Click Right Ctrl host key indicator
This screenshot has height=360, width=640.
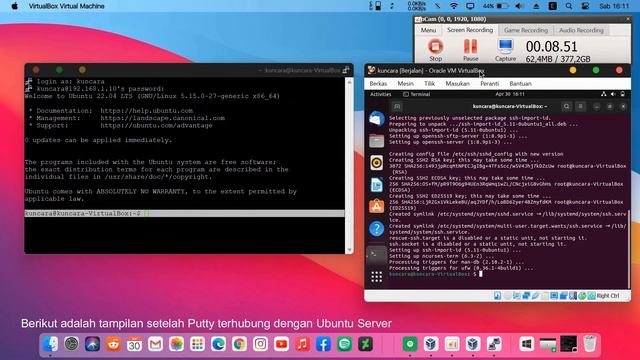pos(608,296)
